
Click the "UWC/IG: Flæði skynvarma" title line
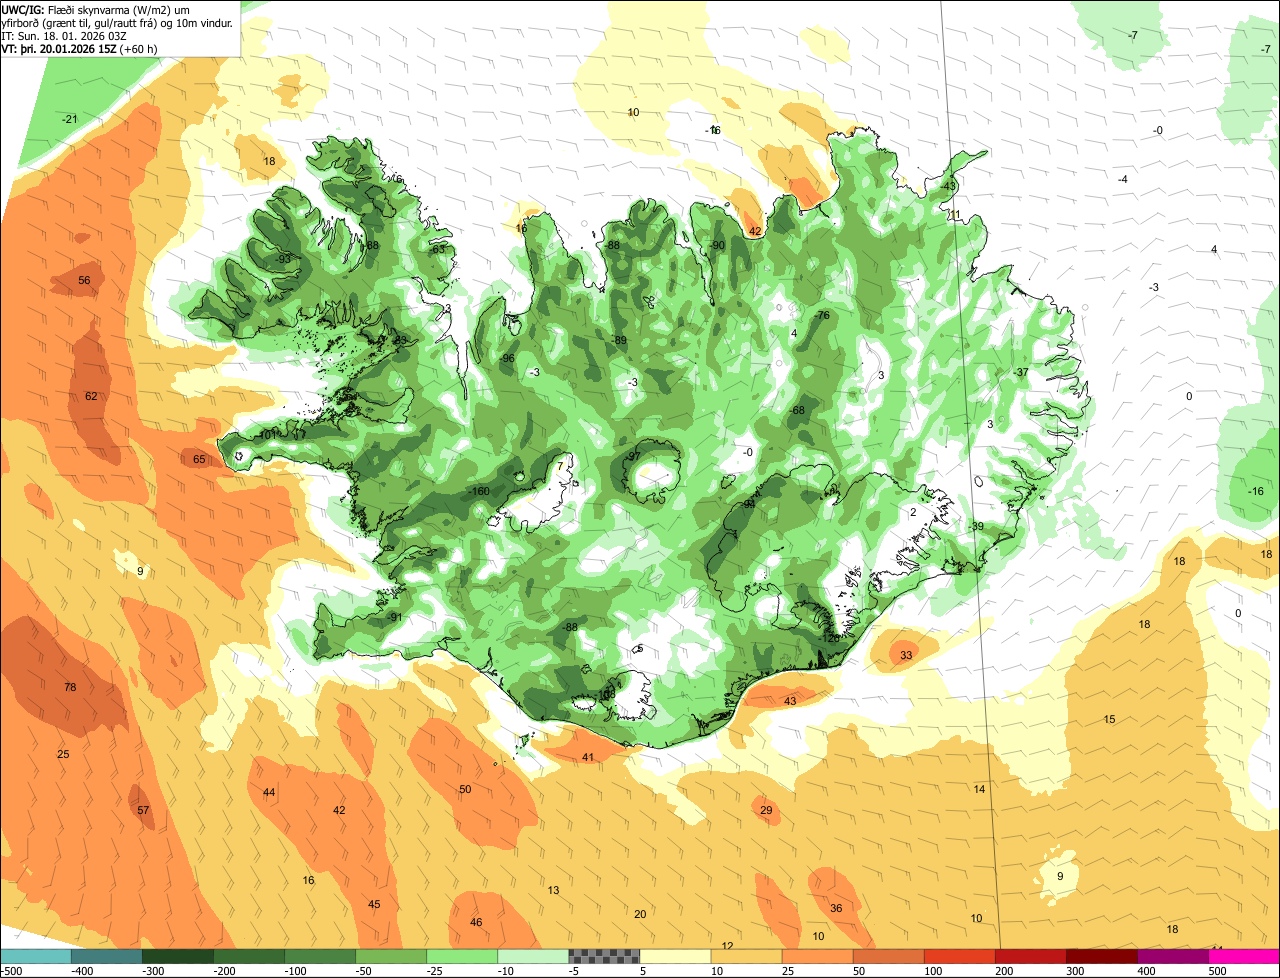(x=95, y=9)
